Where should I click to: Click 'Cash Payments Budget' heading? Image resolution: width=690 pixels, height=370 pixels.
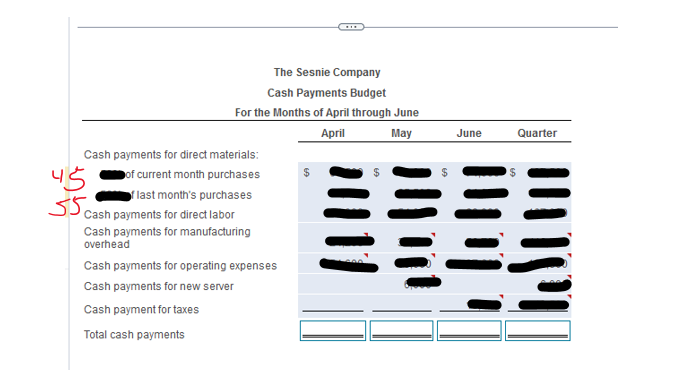[327, 93]
